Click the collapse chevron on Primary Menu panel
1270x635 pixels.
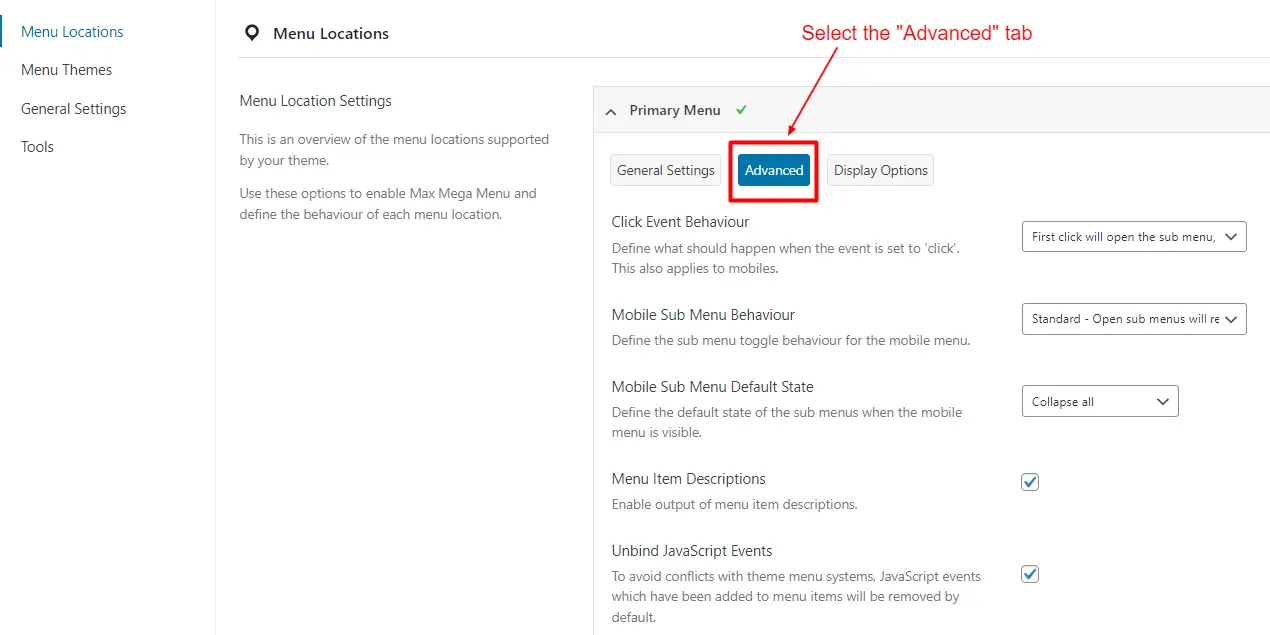(x=611, y=110)
